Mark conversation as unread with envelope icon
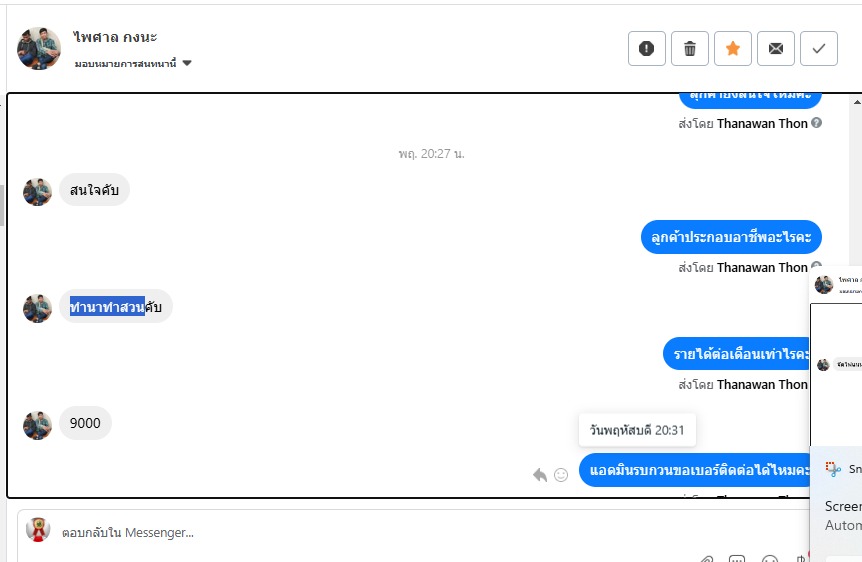The width and height of the screenshot is (862, 562). click(776, 48)
